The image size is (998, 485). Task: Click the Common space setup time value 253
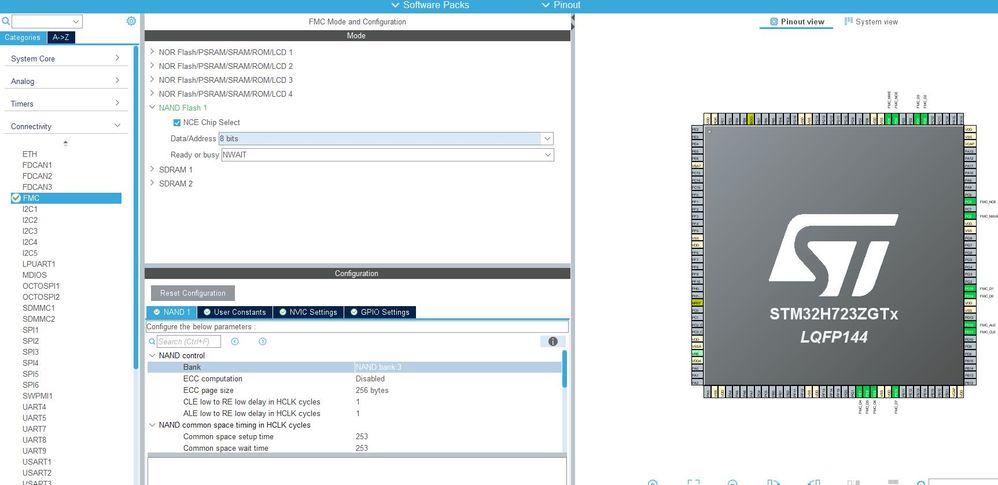pyautogui.click(x=362, y=437)
